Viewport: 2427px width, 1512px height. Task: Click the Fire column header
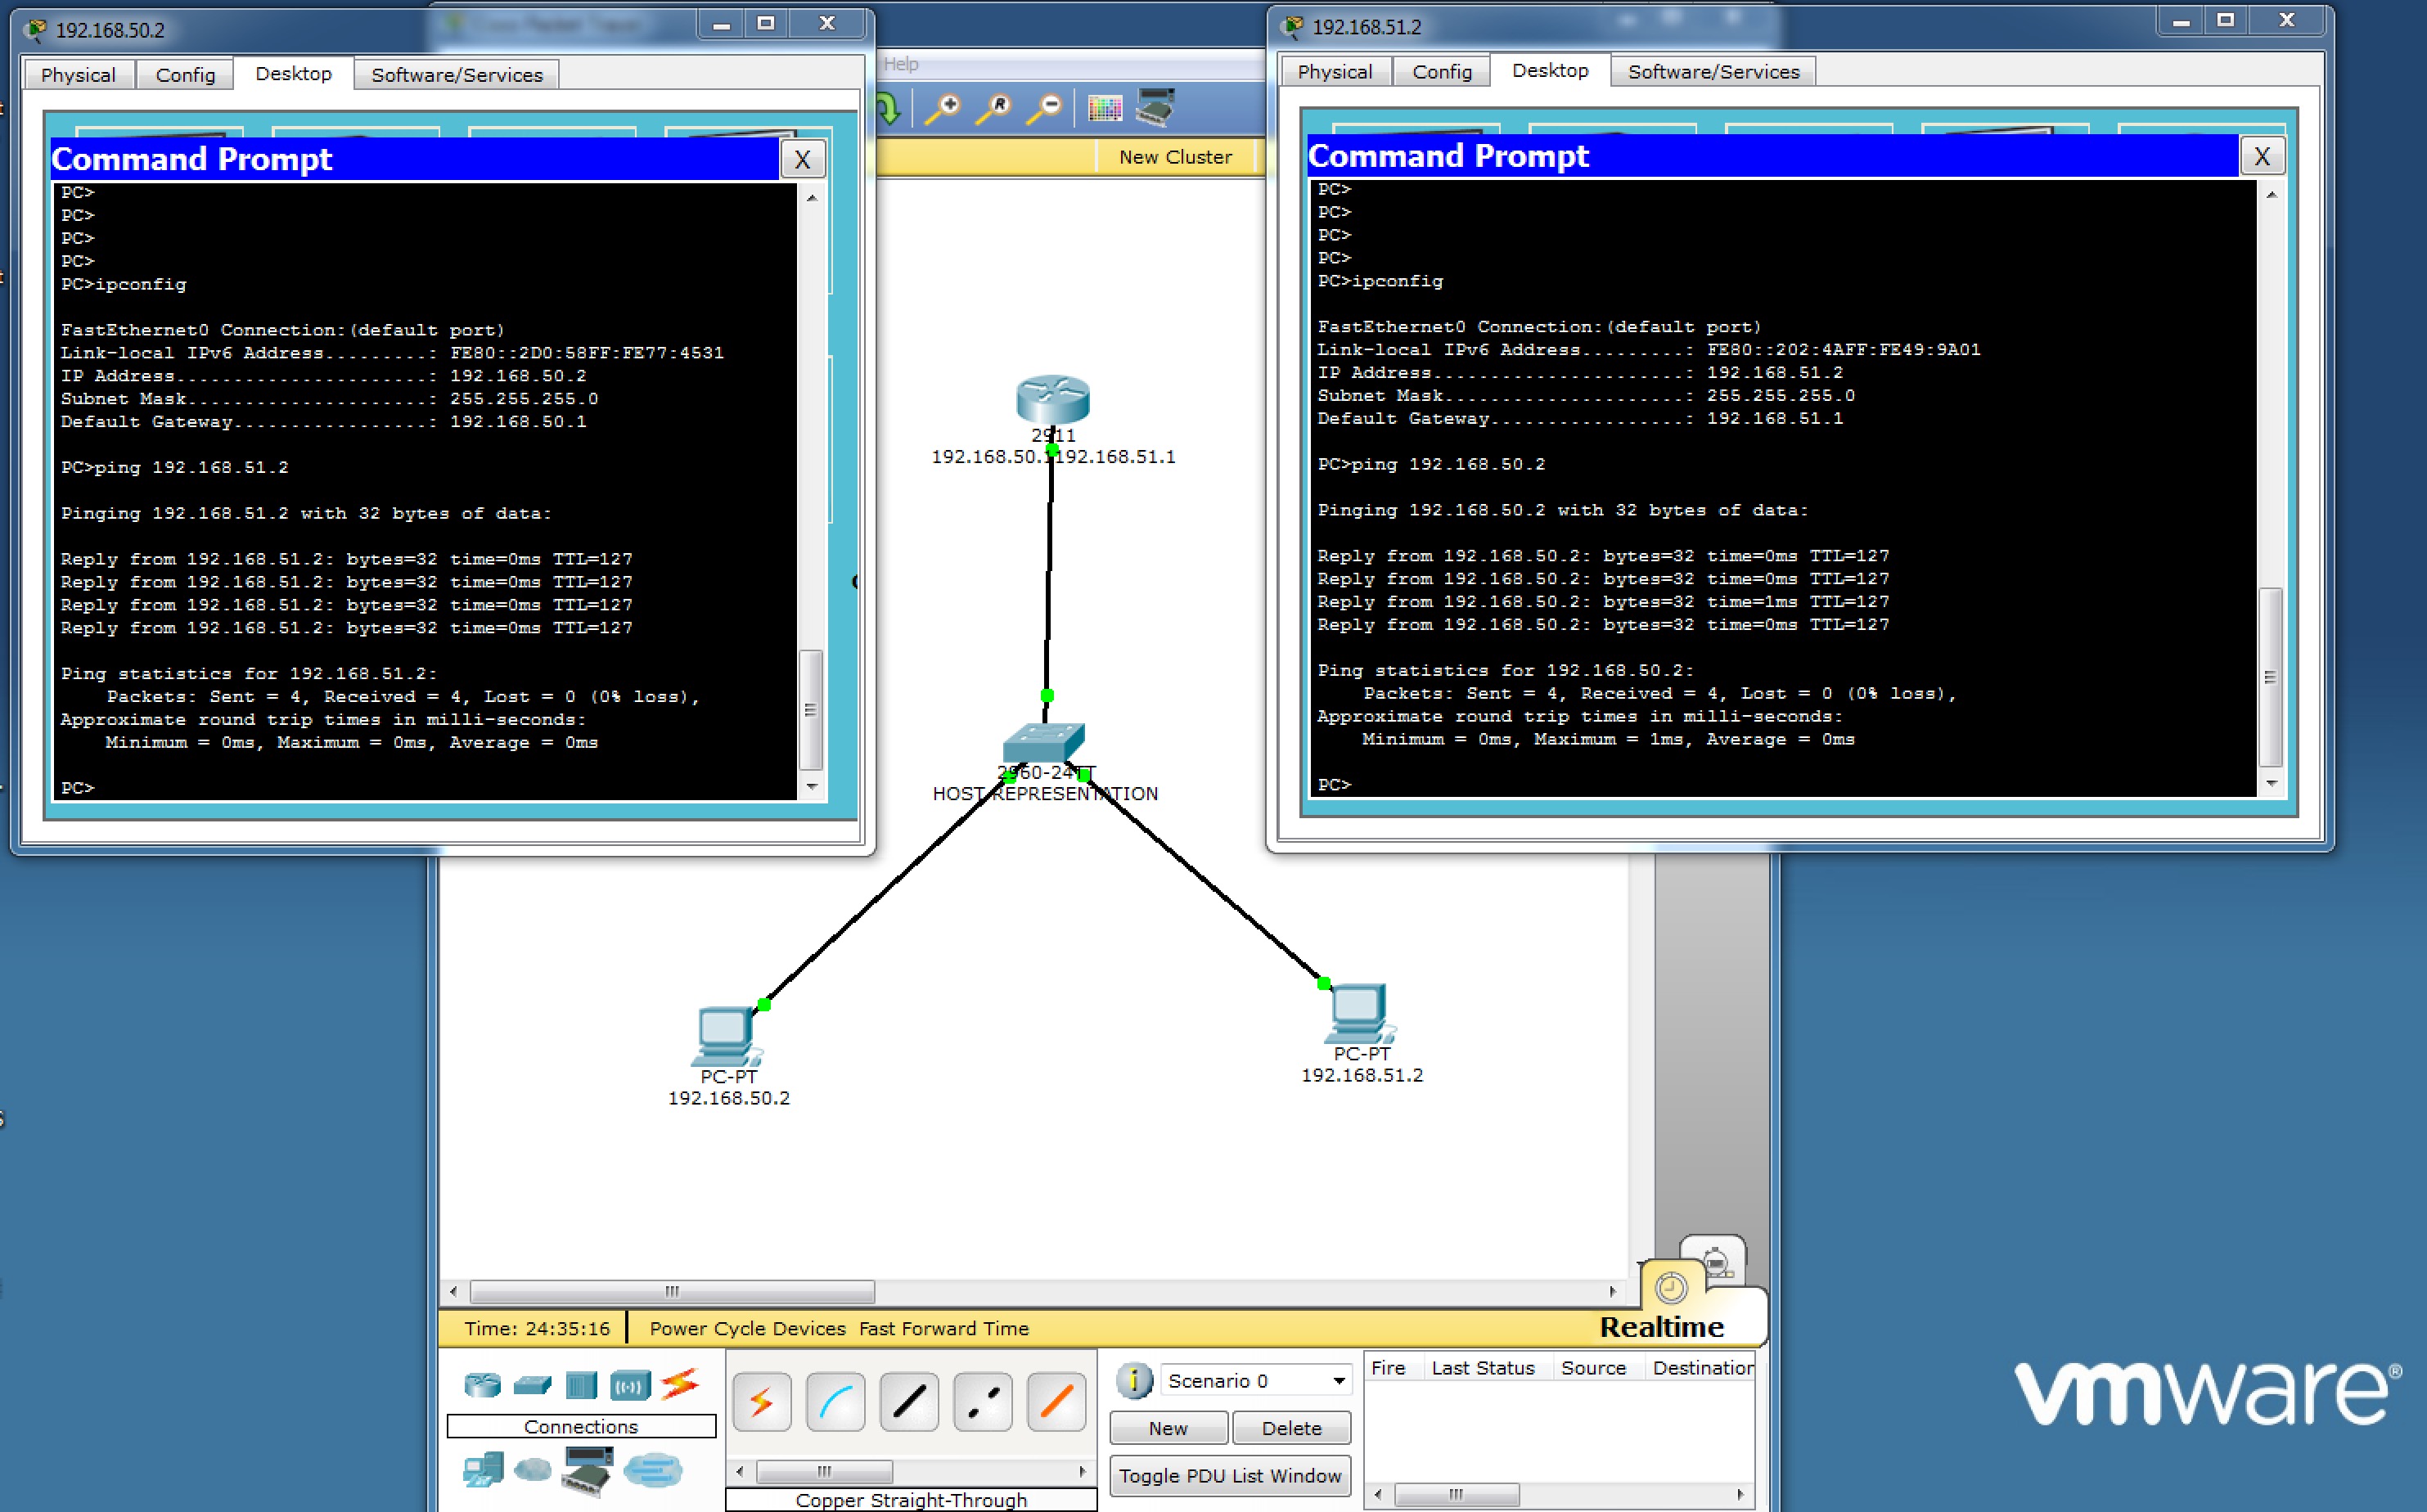[1388, 1368]
